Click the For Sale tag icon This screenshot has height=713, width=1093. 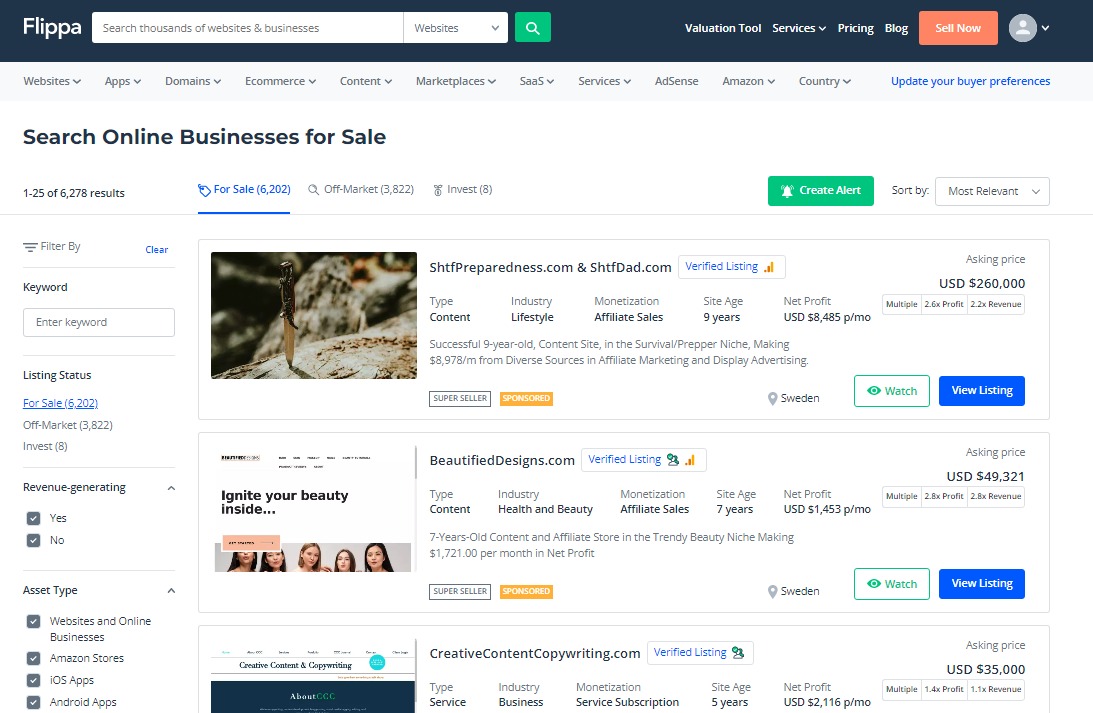pyautogui.click(x=204, y=190)
